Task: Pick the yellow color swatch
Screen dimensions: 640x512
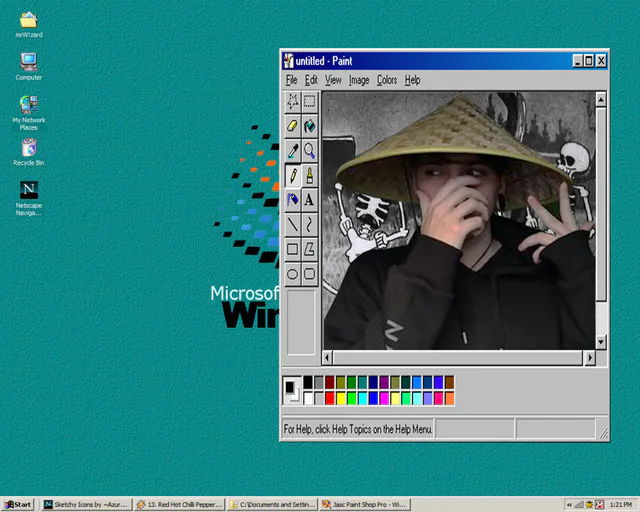Action: tap(341, 398)
